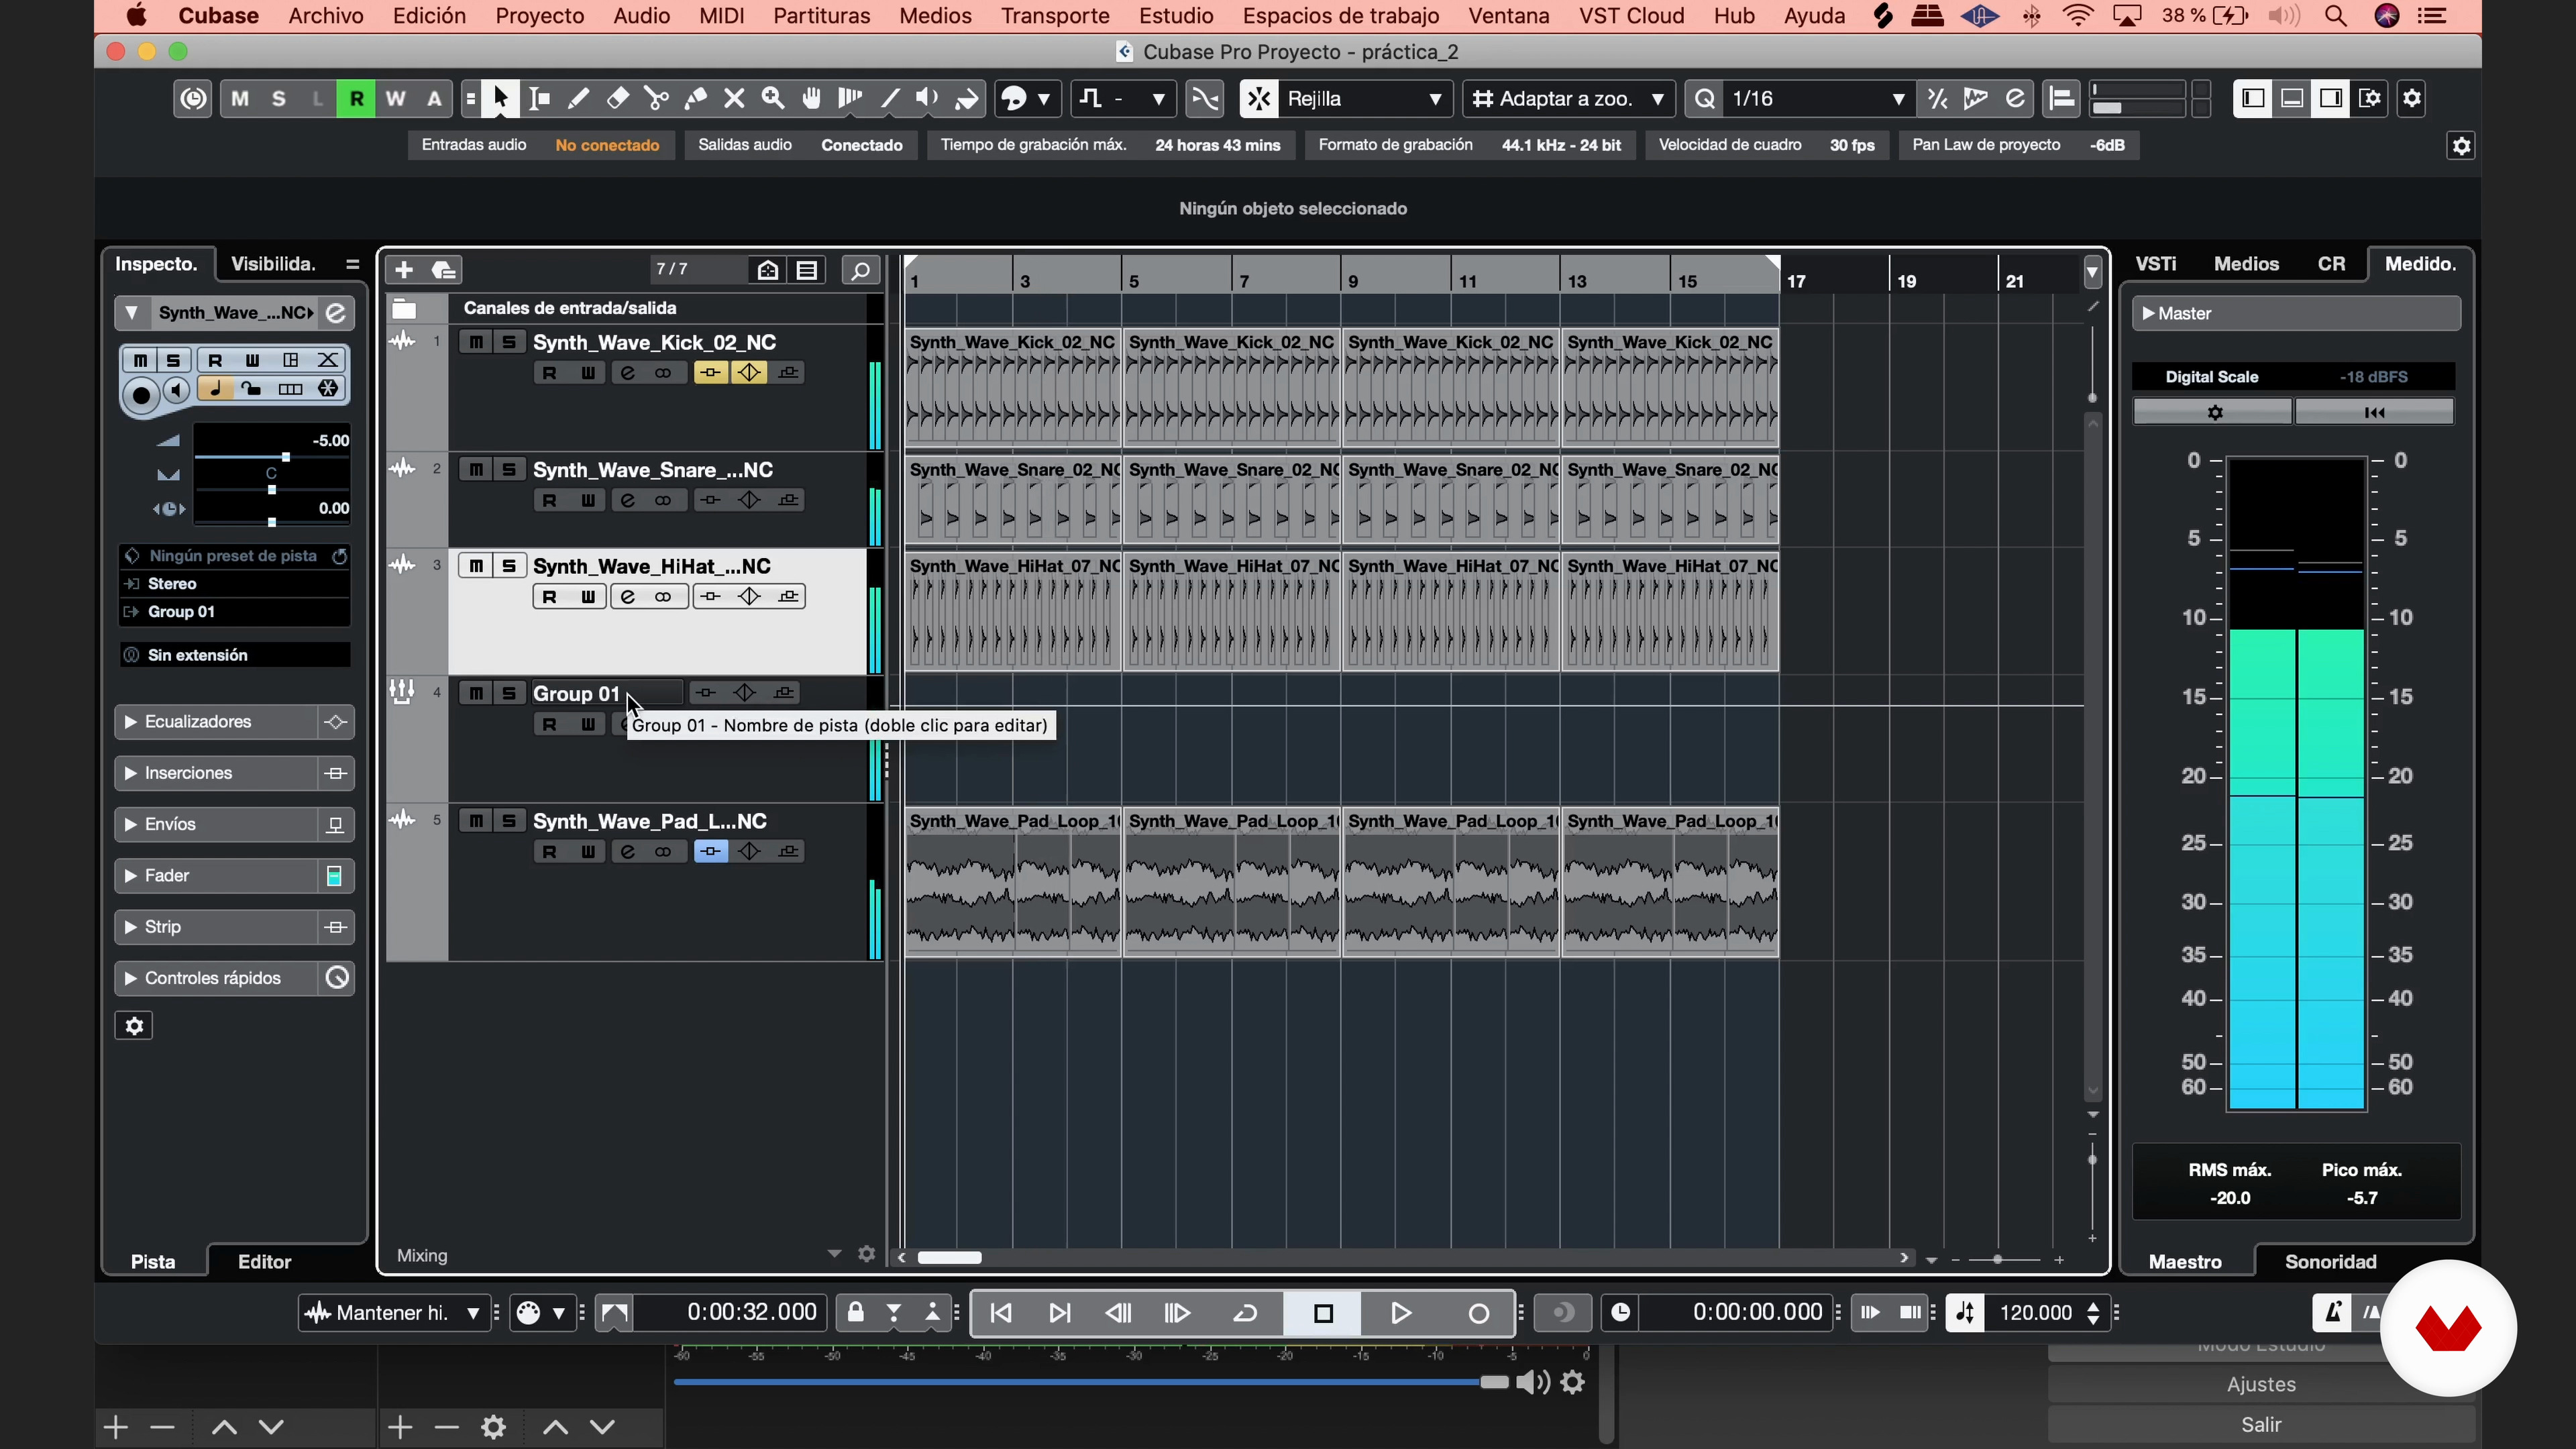Screen dimensions: 2576x1449
Task: Open the Adaptar a zoo. grid dropdown
Action: click(1568, 98)
